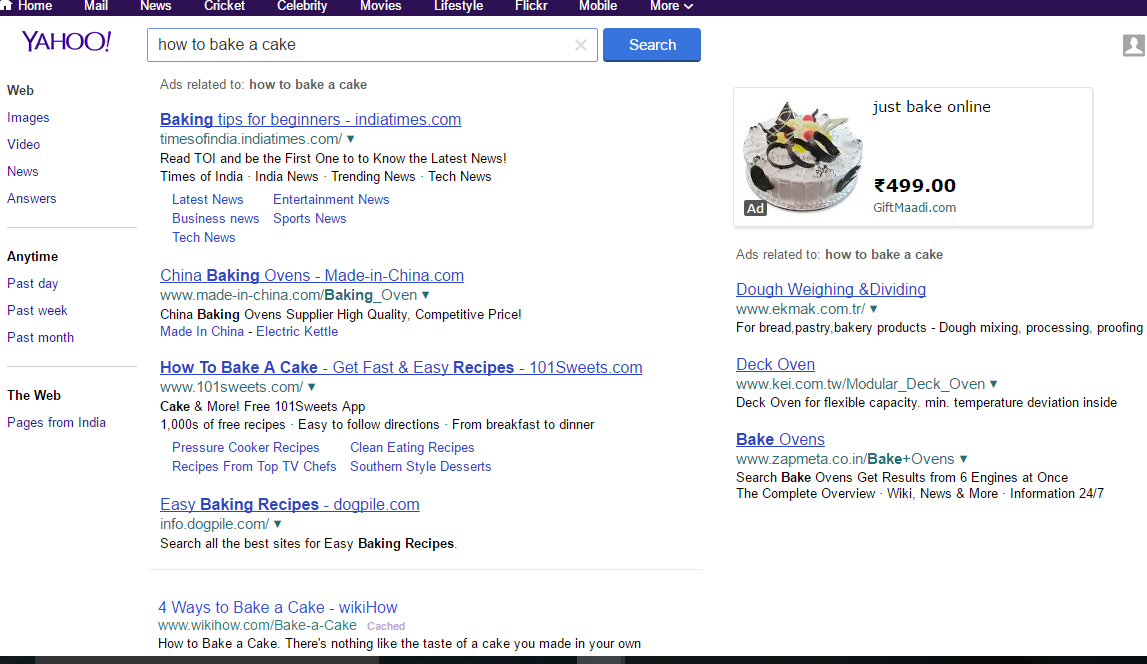The image size is (1147, 664).
Task: Open the Movies section from the top bar
Action: 380,7
